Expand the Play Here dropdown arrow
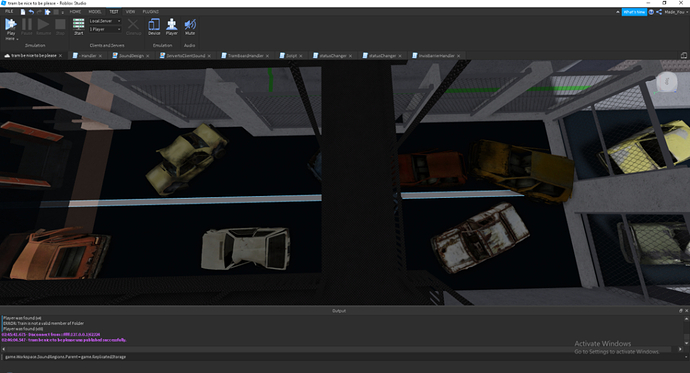Viewport: 690px width, 373px height. [x=17, y=39]
